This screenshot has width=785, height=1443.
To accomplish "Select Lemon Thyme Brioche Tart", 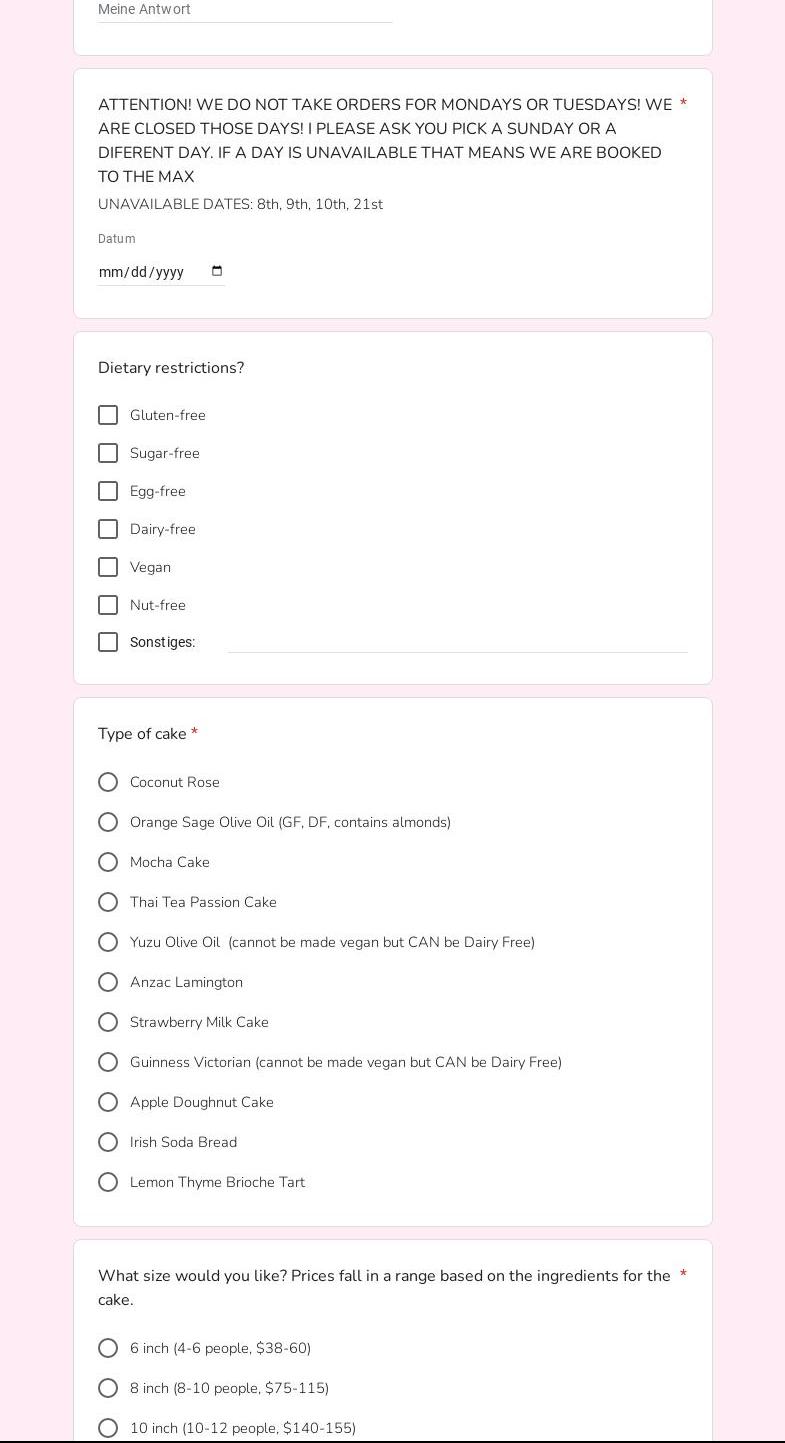I will click(x=108, y=1182).
